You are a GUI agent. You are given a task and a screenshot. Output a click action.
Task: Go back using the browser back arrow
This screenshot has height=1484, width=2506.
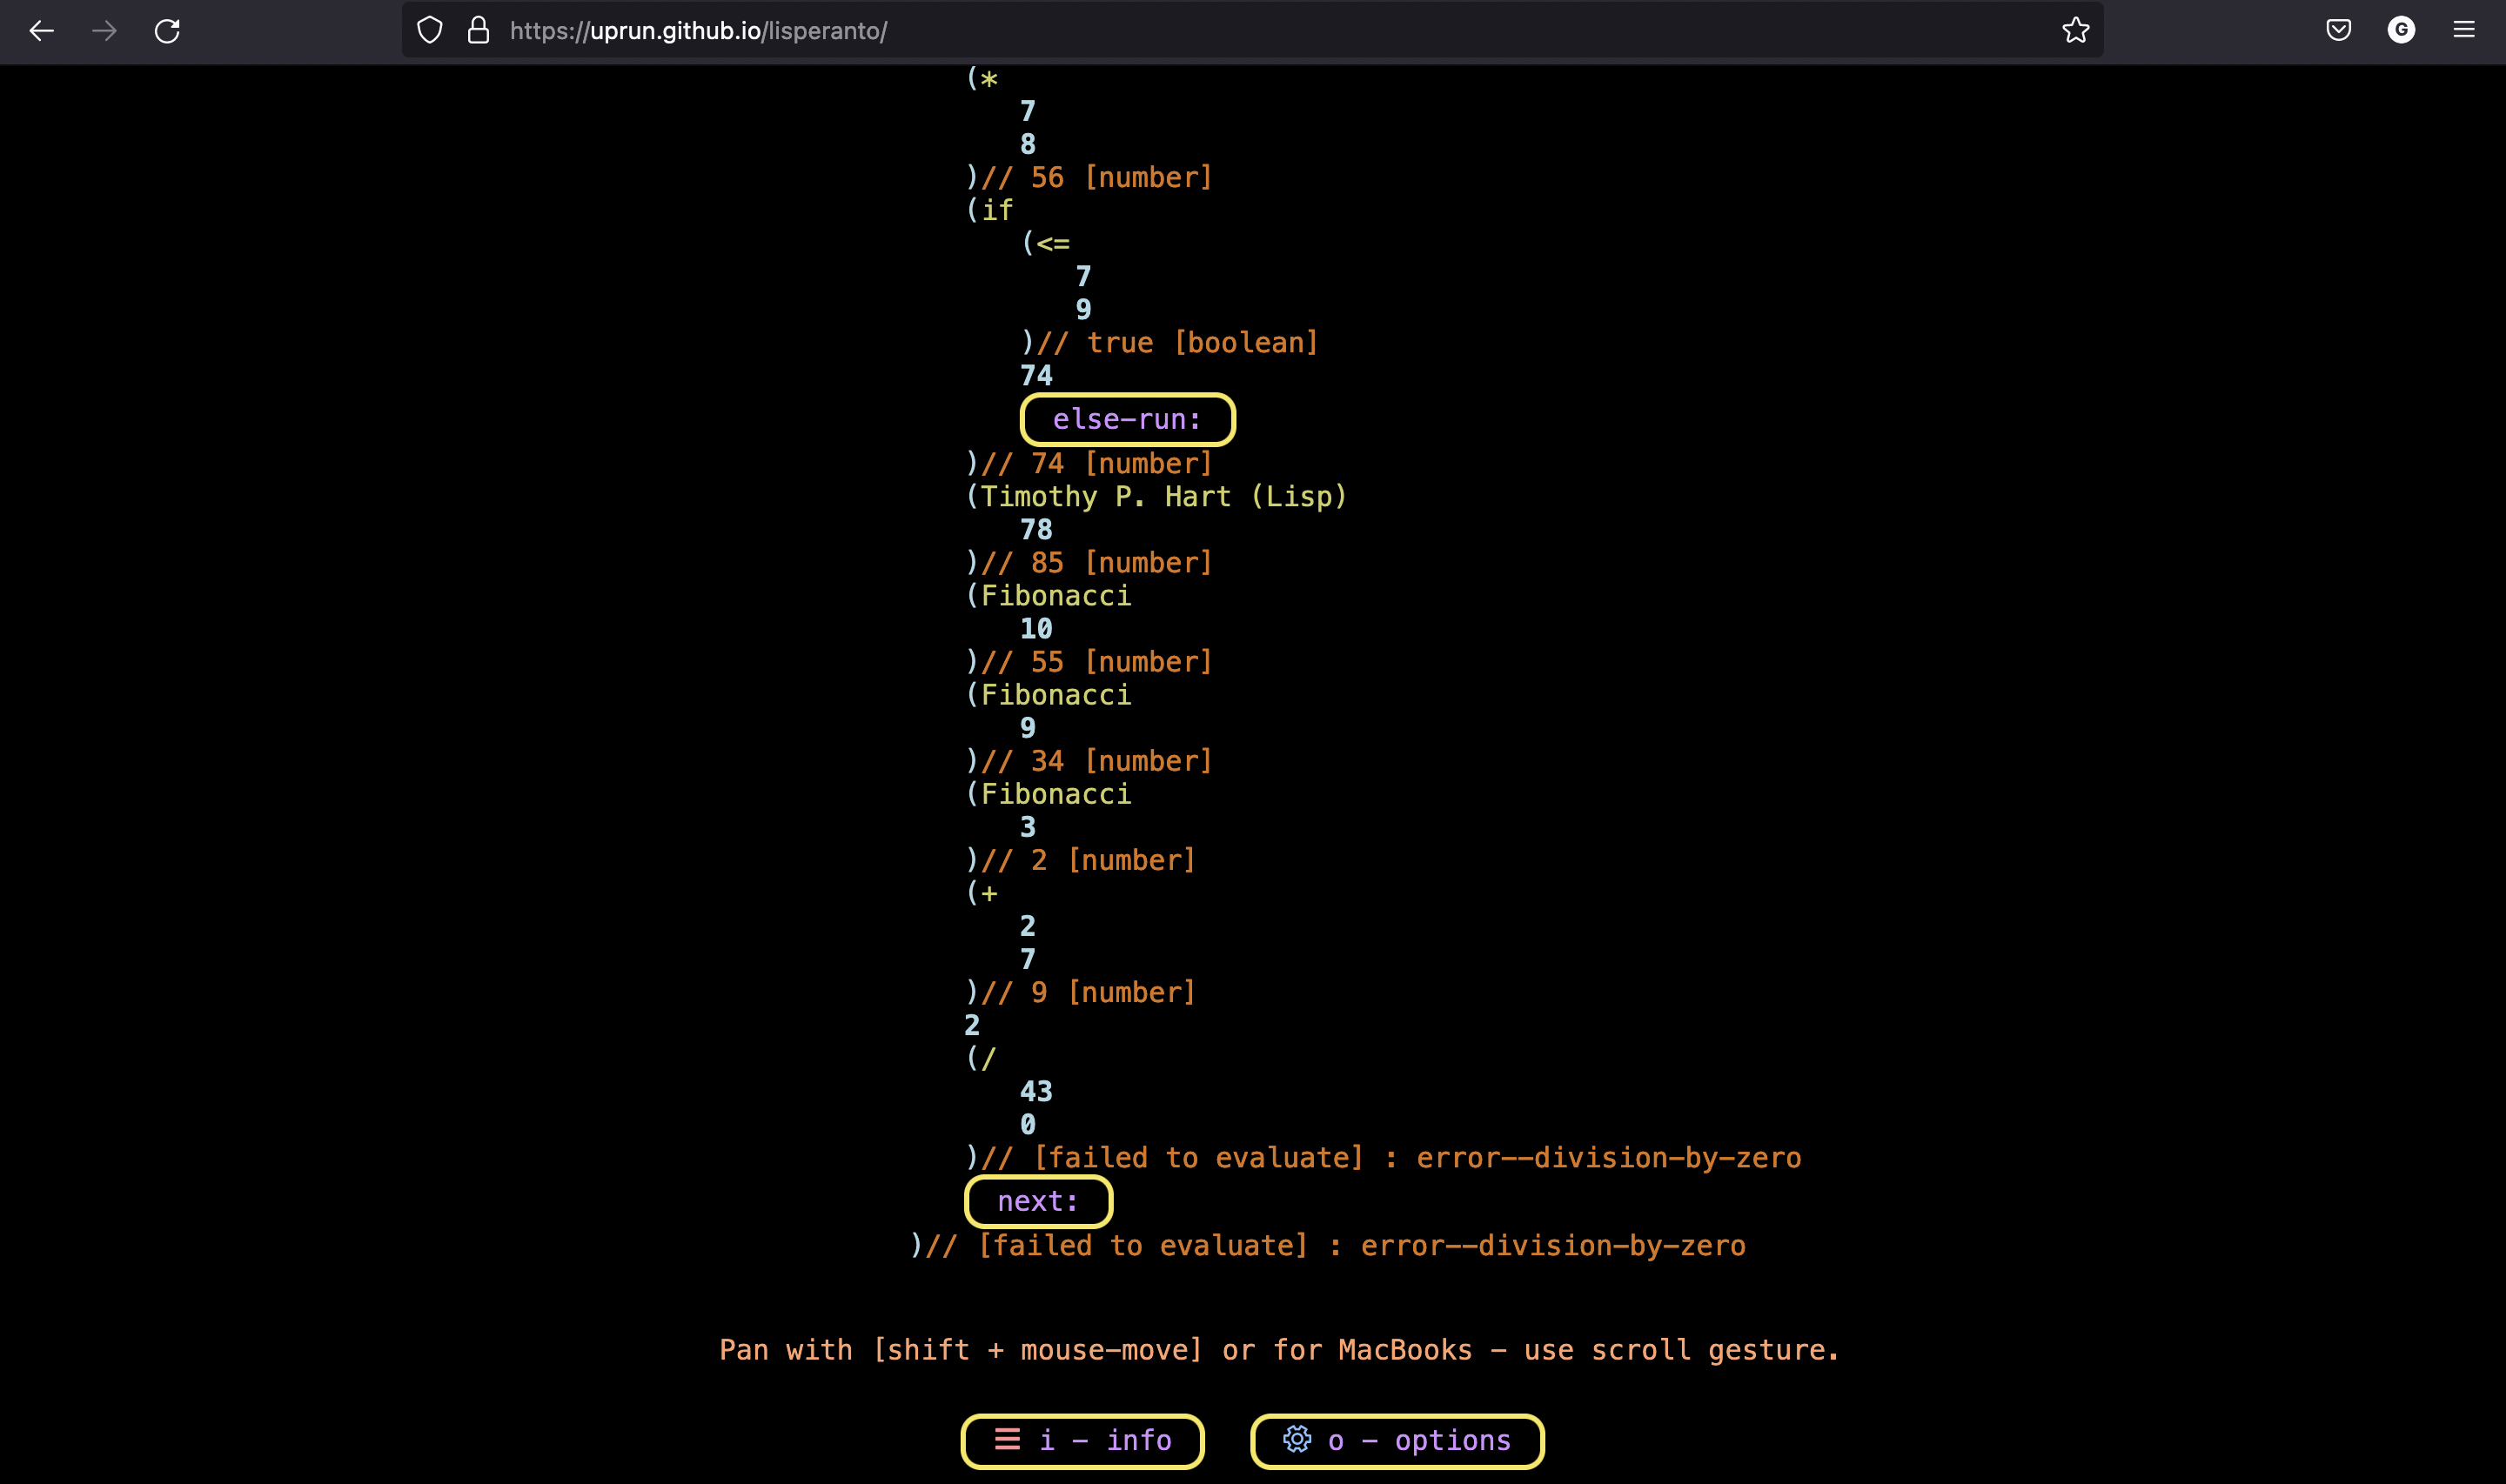41,31
